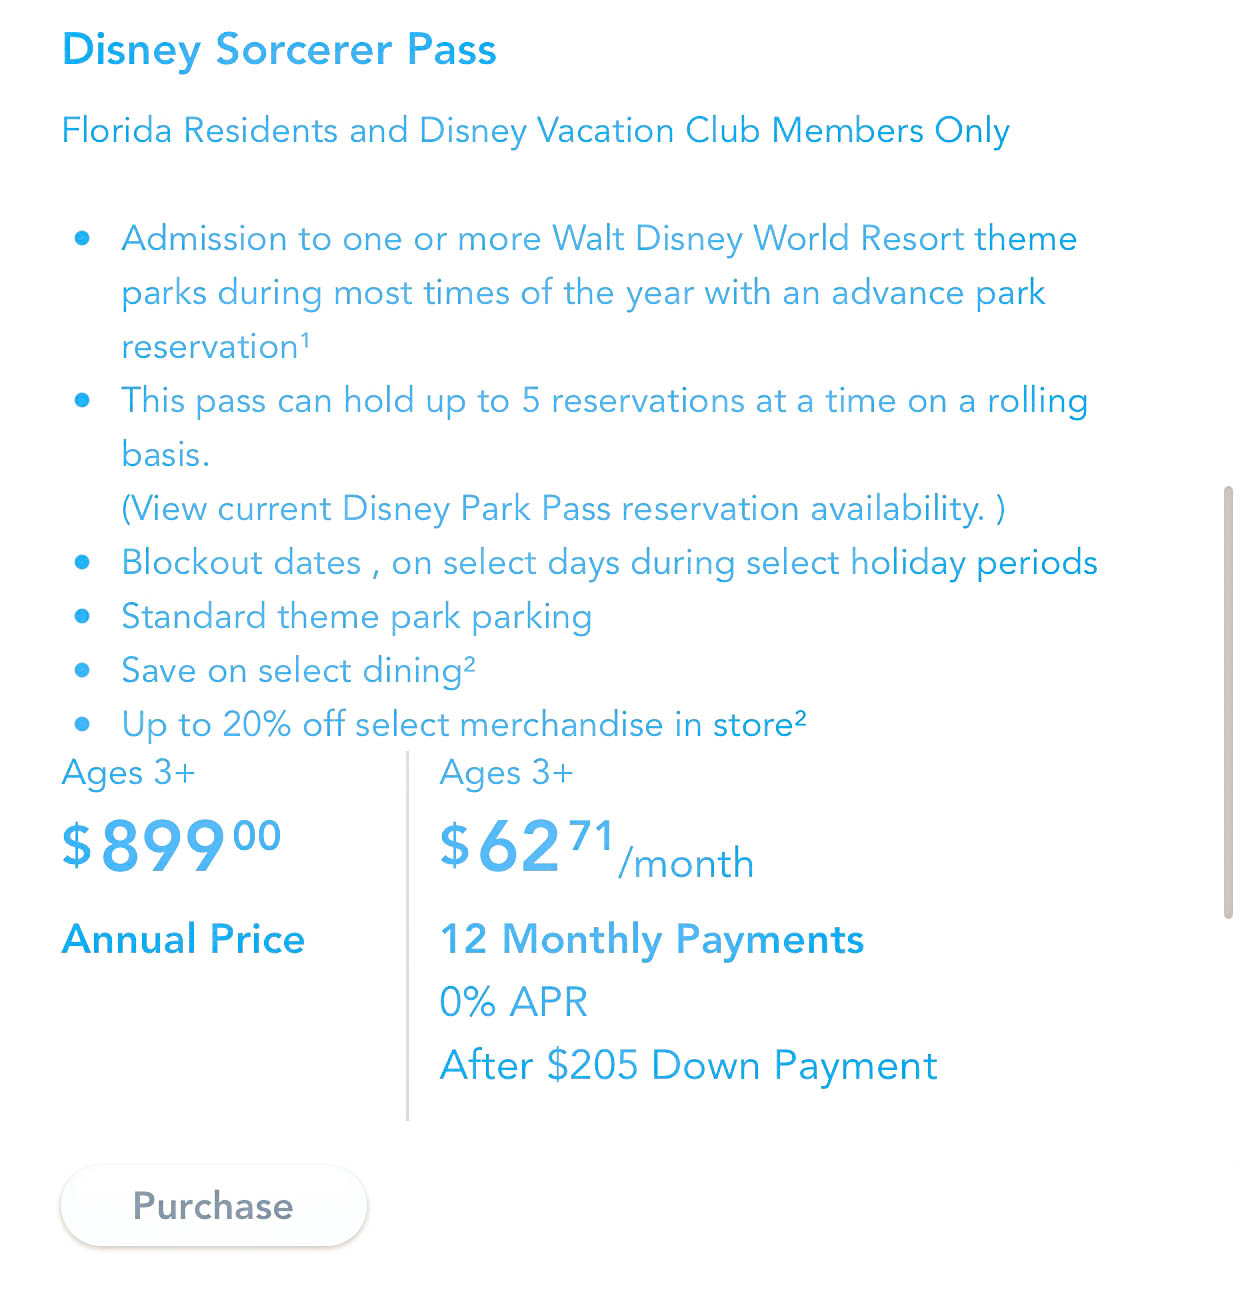Click footnote 2 after merchandise in store
Image resolution: width=1242 pixels, height=1290 pixels.
click(800, 716)
